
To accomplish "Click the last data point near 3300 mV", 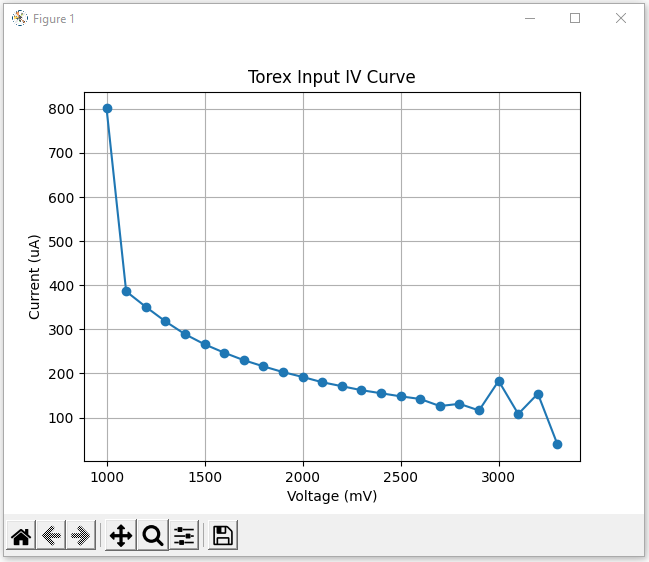I will (x=557, y=444).
